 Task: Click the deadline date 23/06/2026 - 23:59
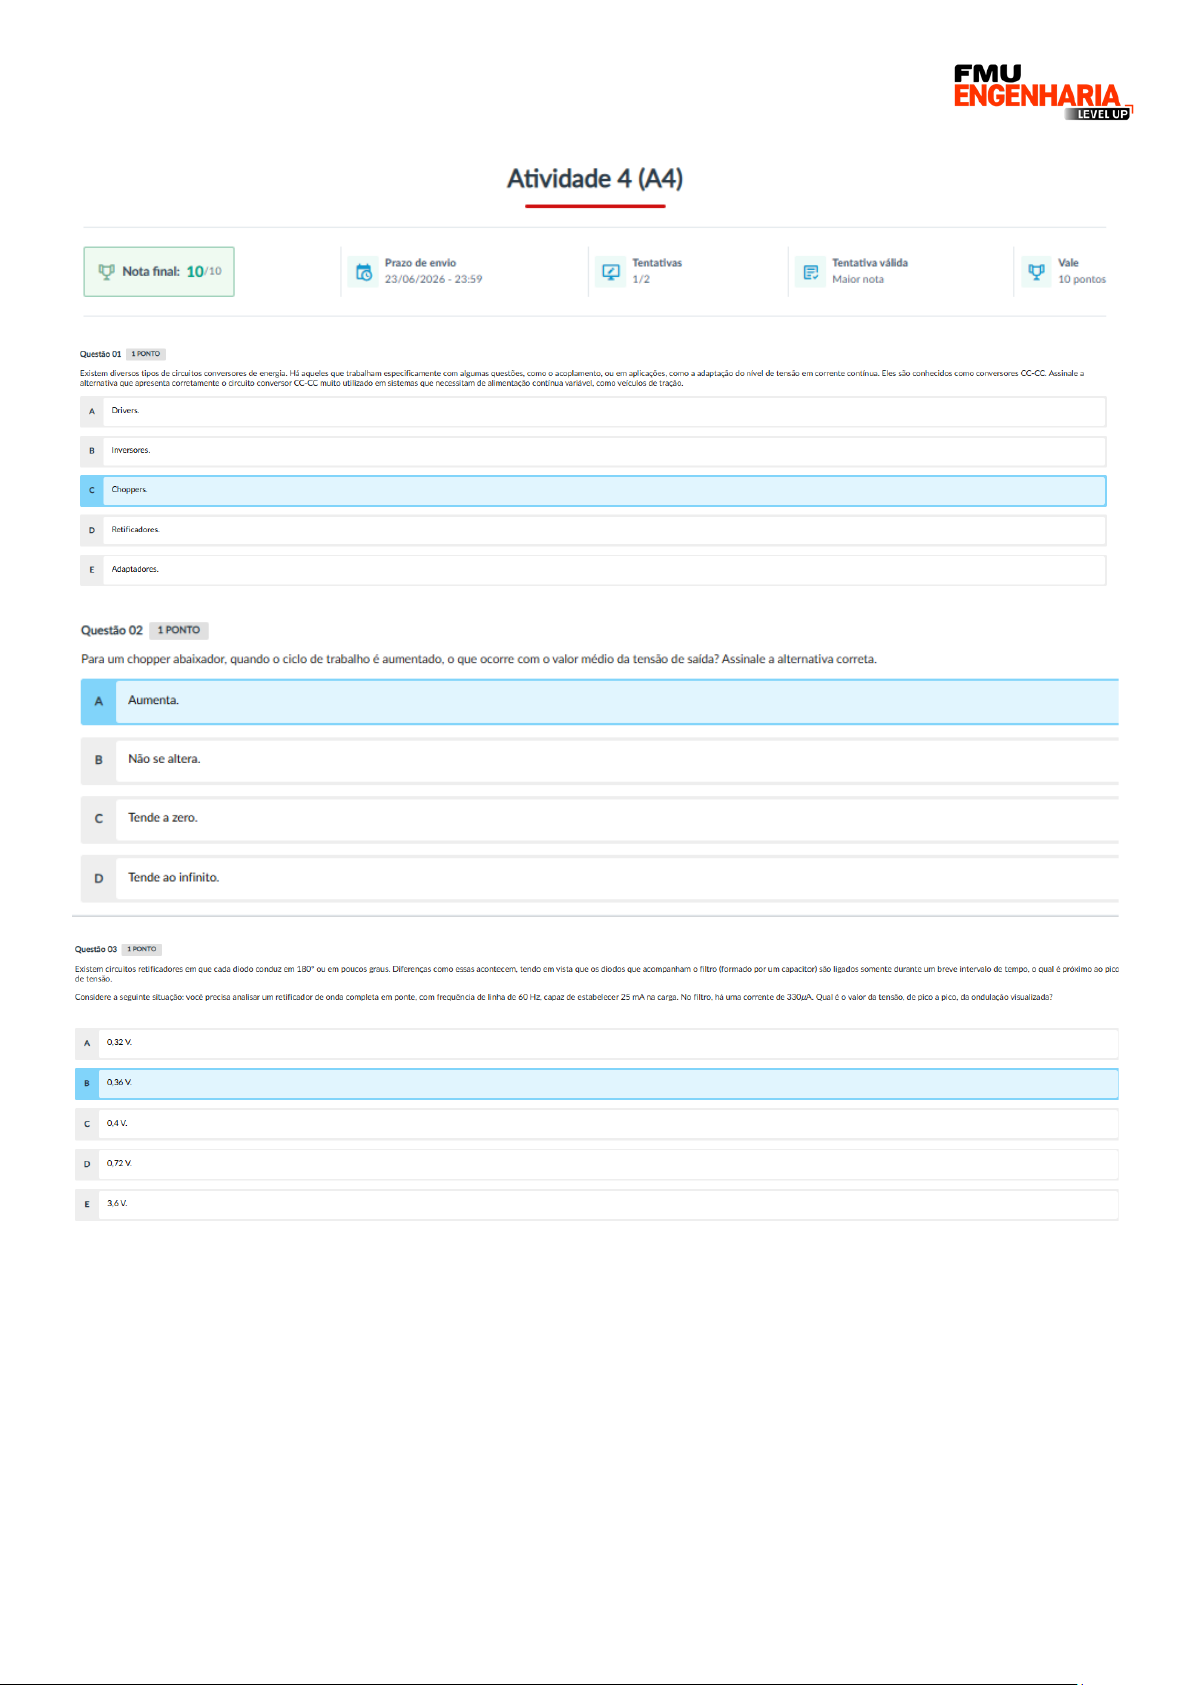point(433,279)
